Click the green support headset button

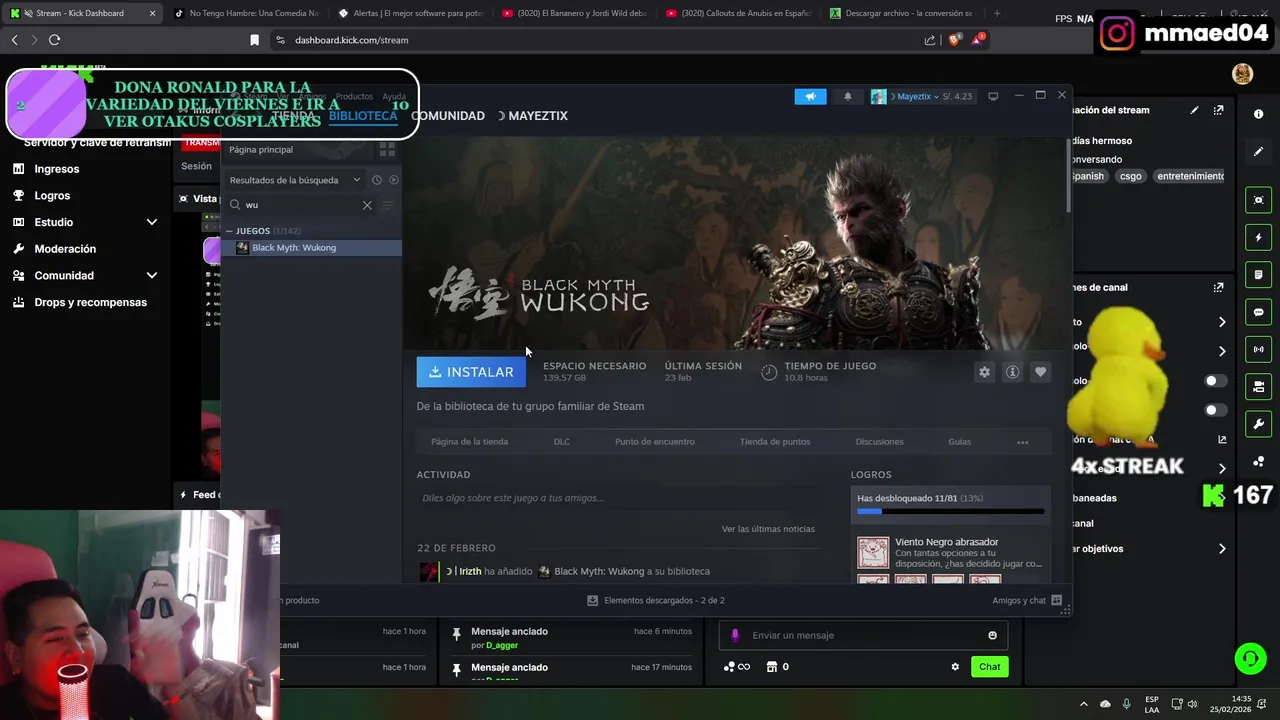coord(1250,658)
